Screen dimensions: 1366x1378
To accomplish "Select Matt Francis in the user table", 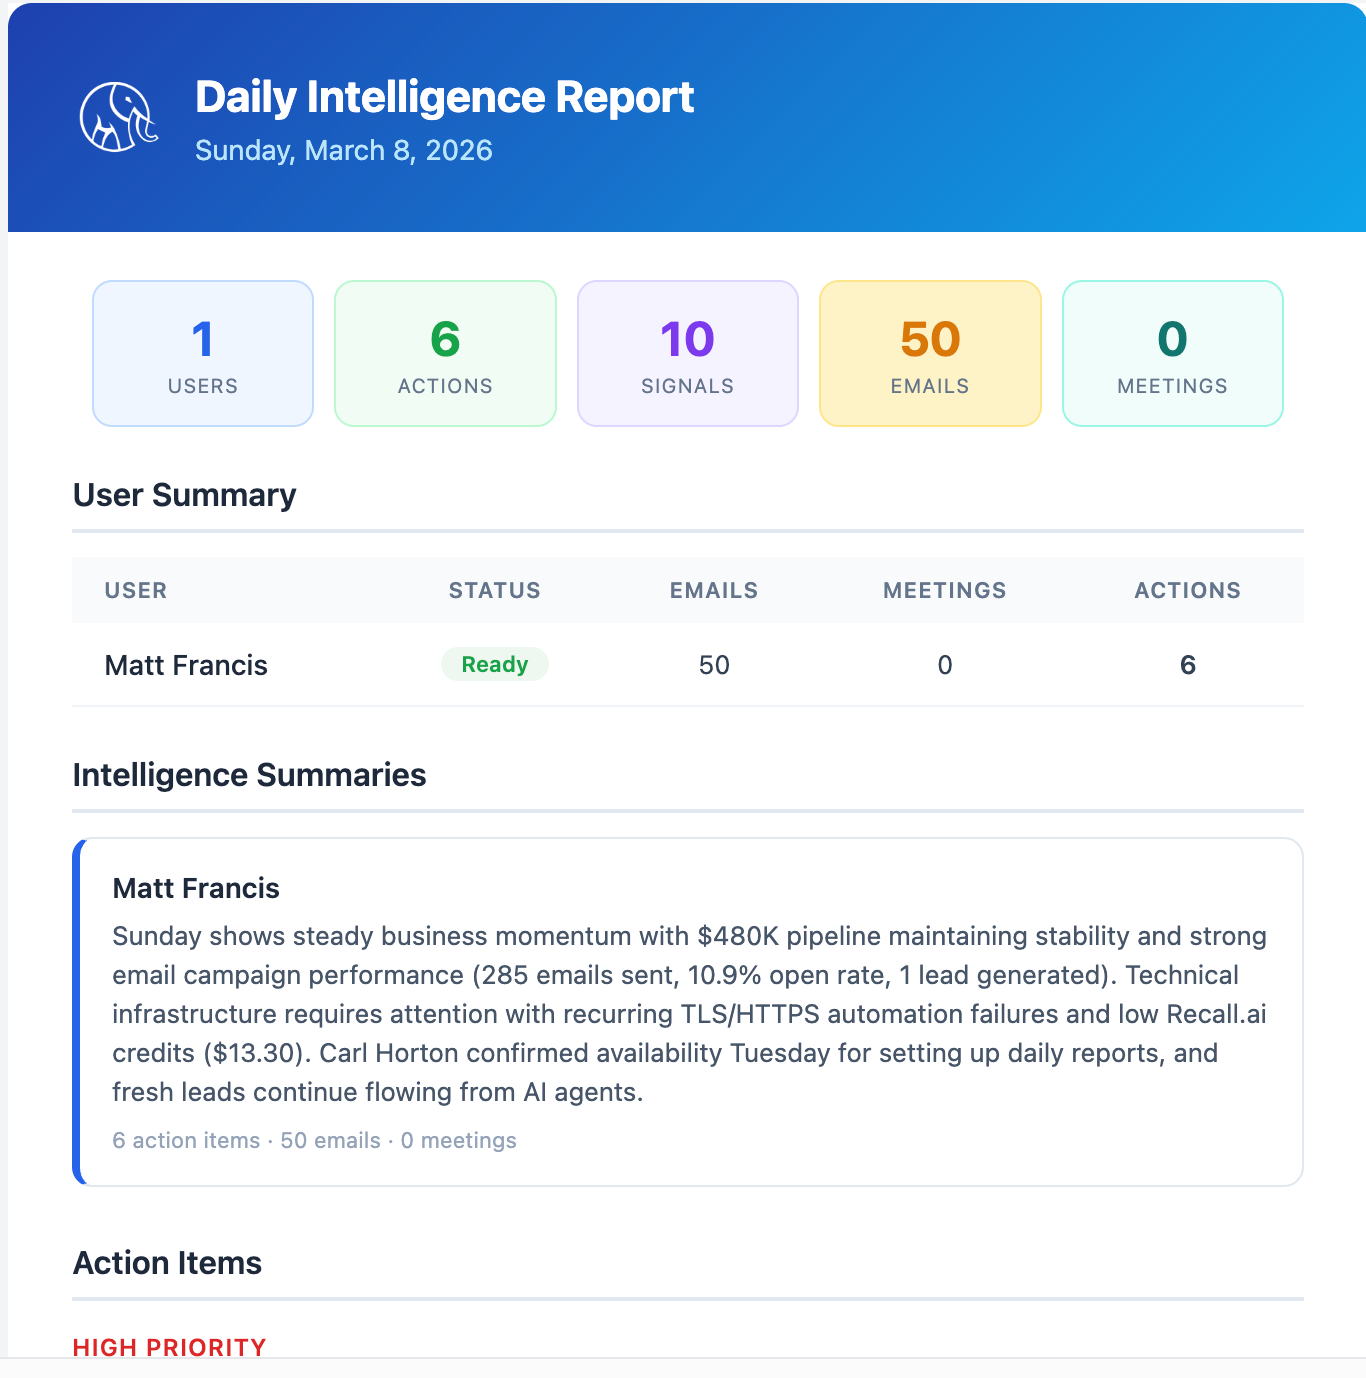I will [x=186, y=665].
